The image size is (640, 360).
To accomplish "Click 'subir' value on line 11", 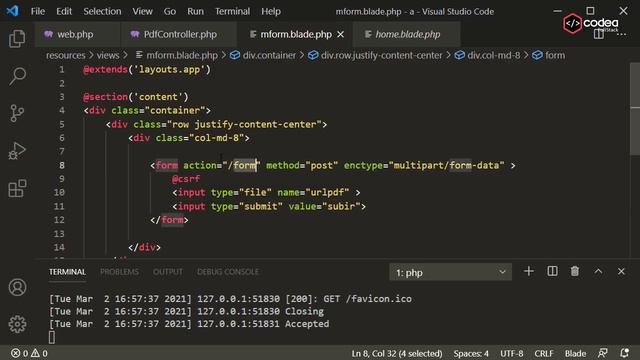I will tap(341, 206).
